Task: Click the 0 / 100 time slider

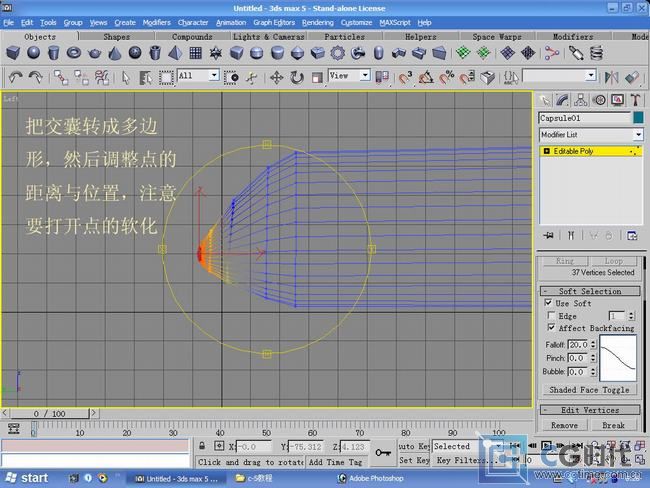Action: click(x=49, y=413)
